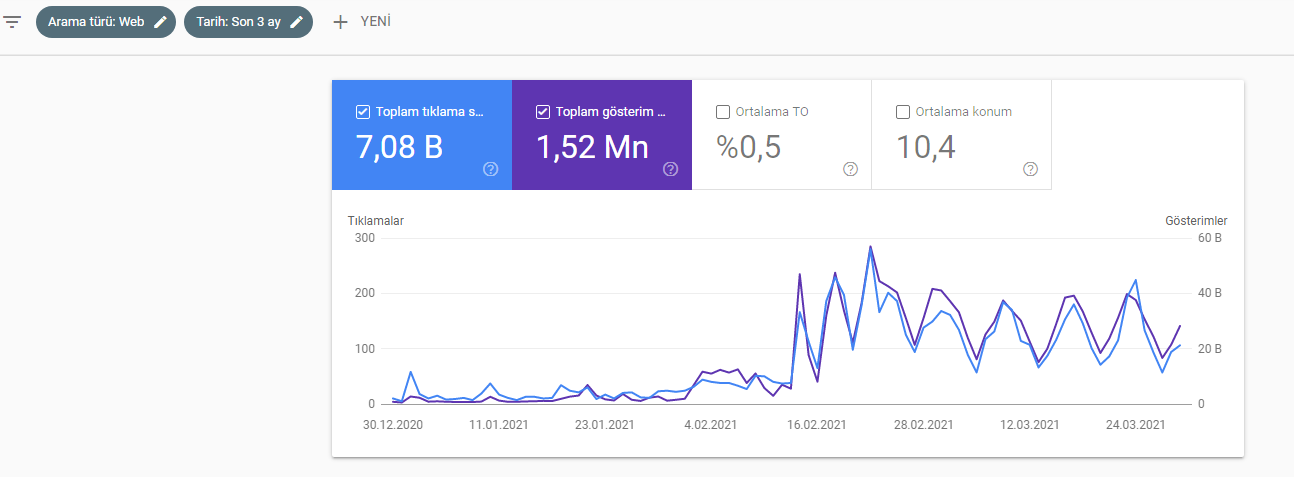Open the filter list icon

coord(12,22)
